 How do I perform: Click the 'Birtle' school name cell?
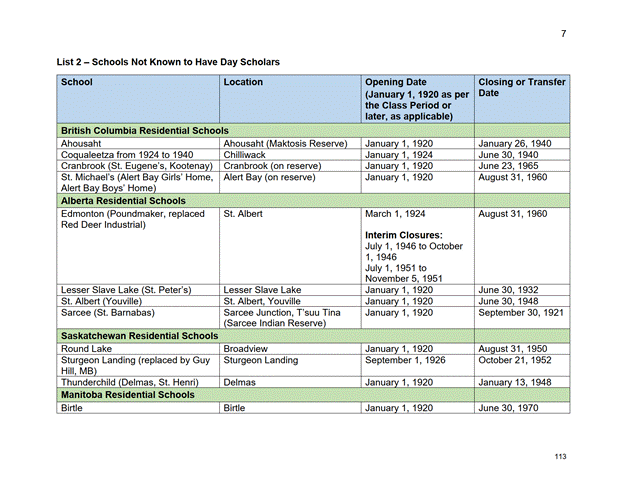tap(72, 408)
